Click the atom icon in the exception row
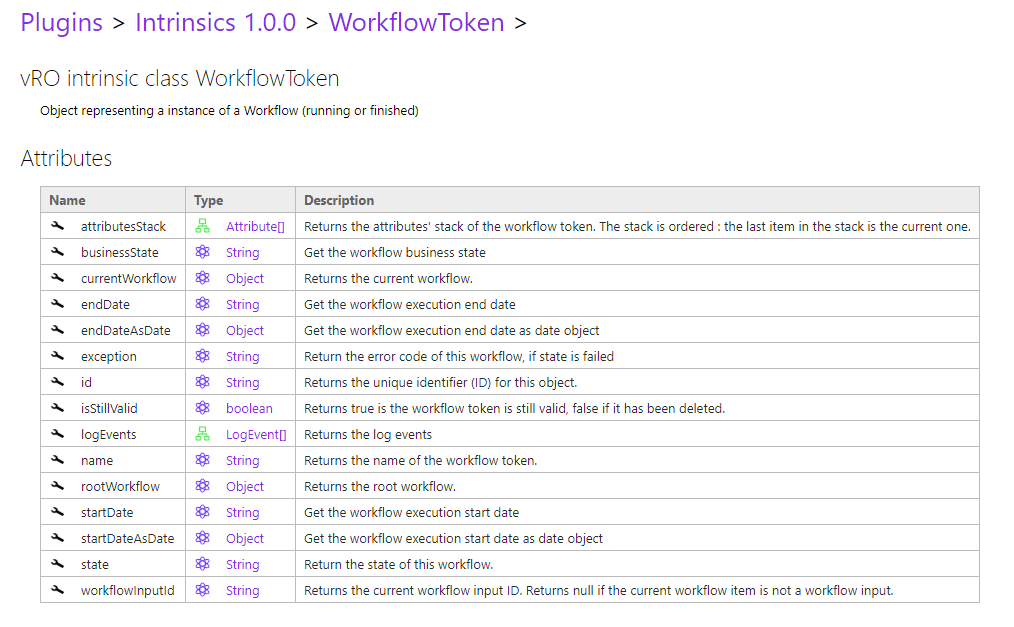This screenshot has width=1014, height=627. pos(202,356)
